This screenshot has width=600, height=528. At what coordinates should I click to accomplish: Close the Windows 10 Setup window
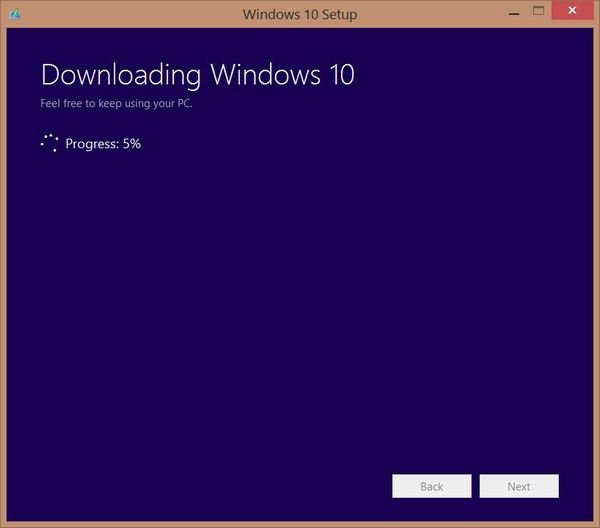[x=572, y=10]
